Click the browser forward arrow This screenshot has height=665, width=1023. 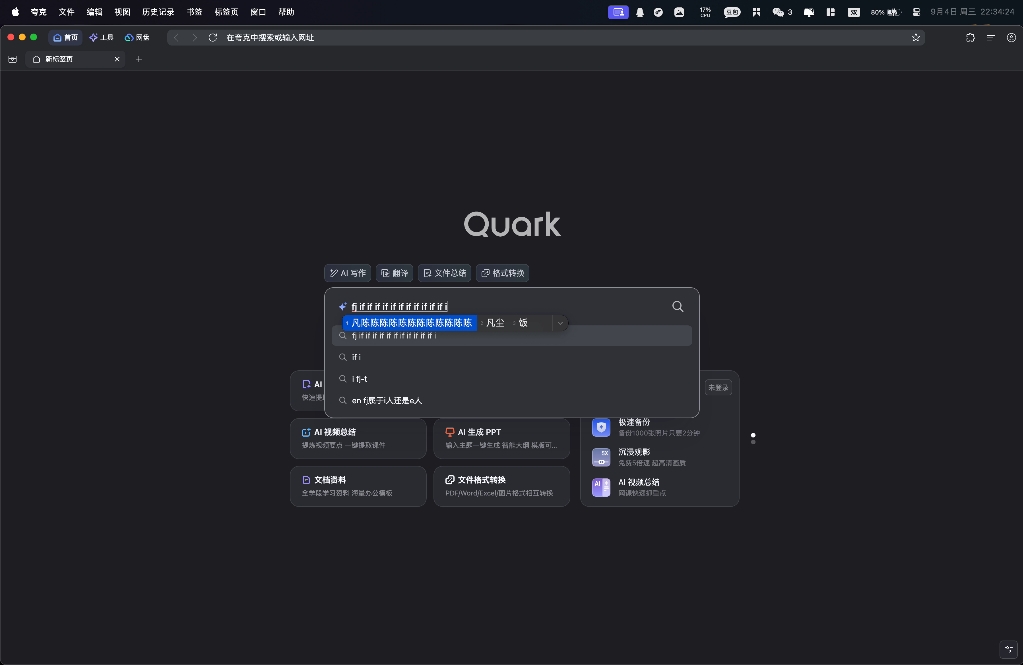click(x=194, y=38)
